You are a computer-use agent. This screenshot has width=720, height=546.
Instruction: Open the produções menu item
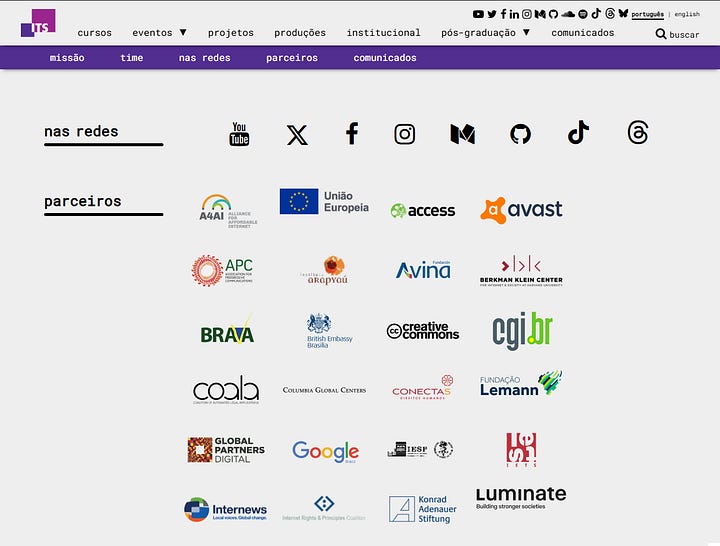[300, 33]
